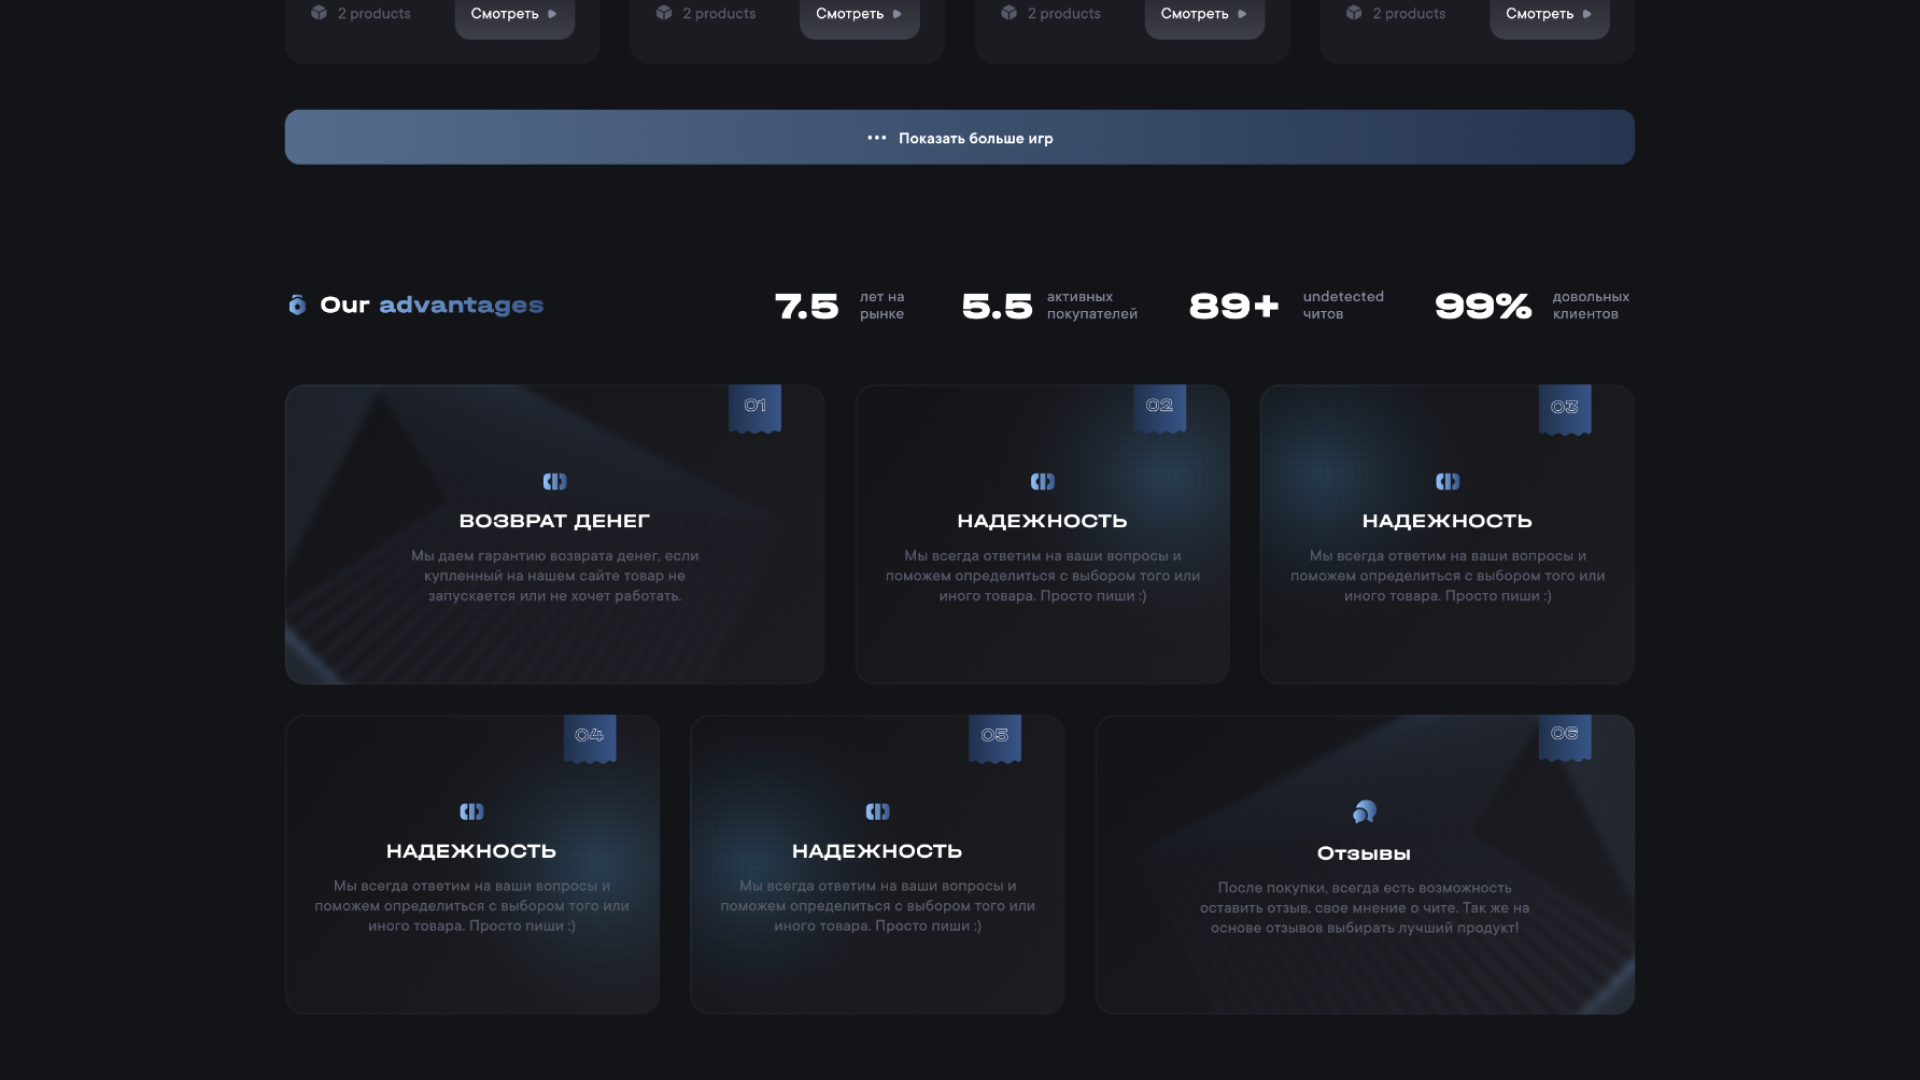Viewport: 1920px width, 1080px height.
Task: Click the three-dots icon on Показать больше игр
Action: pos(876,138)
